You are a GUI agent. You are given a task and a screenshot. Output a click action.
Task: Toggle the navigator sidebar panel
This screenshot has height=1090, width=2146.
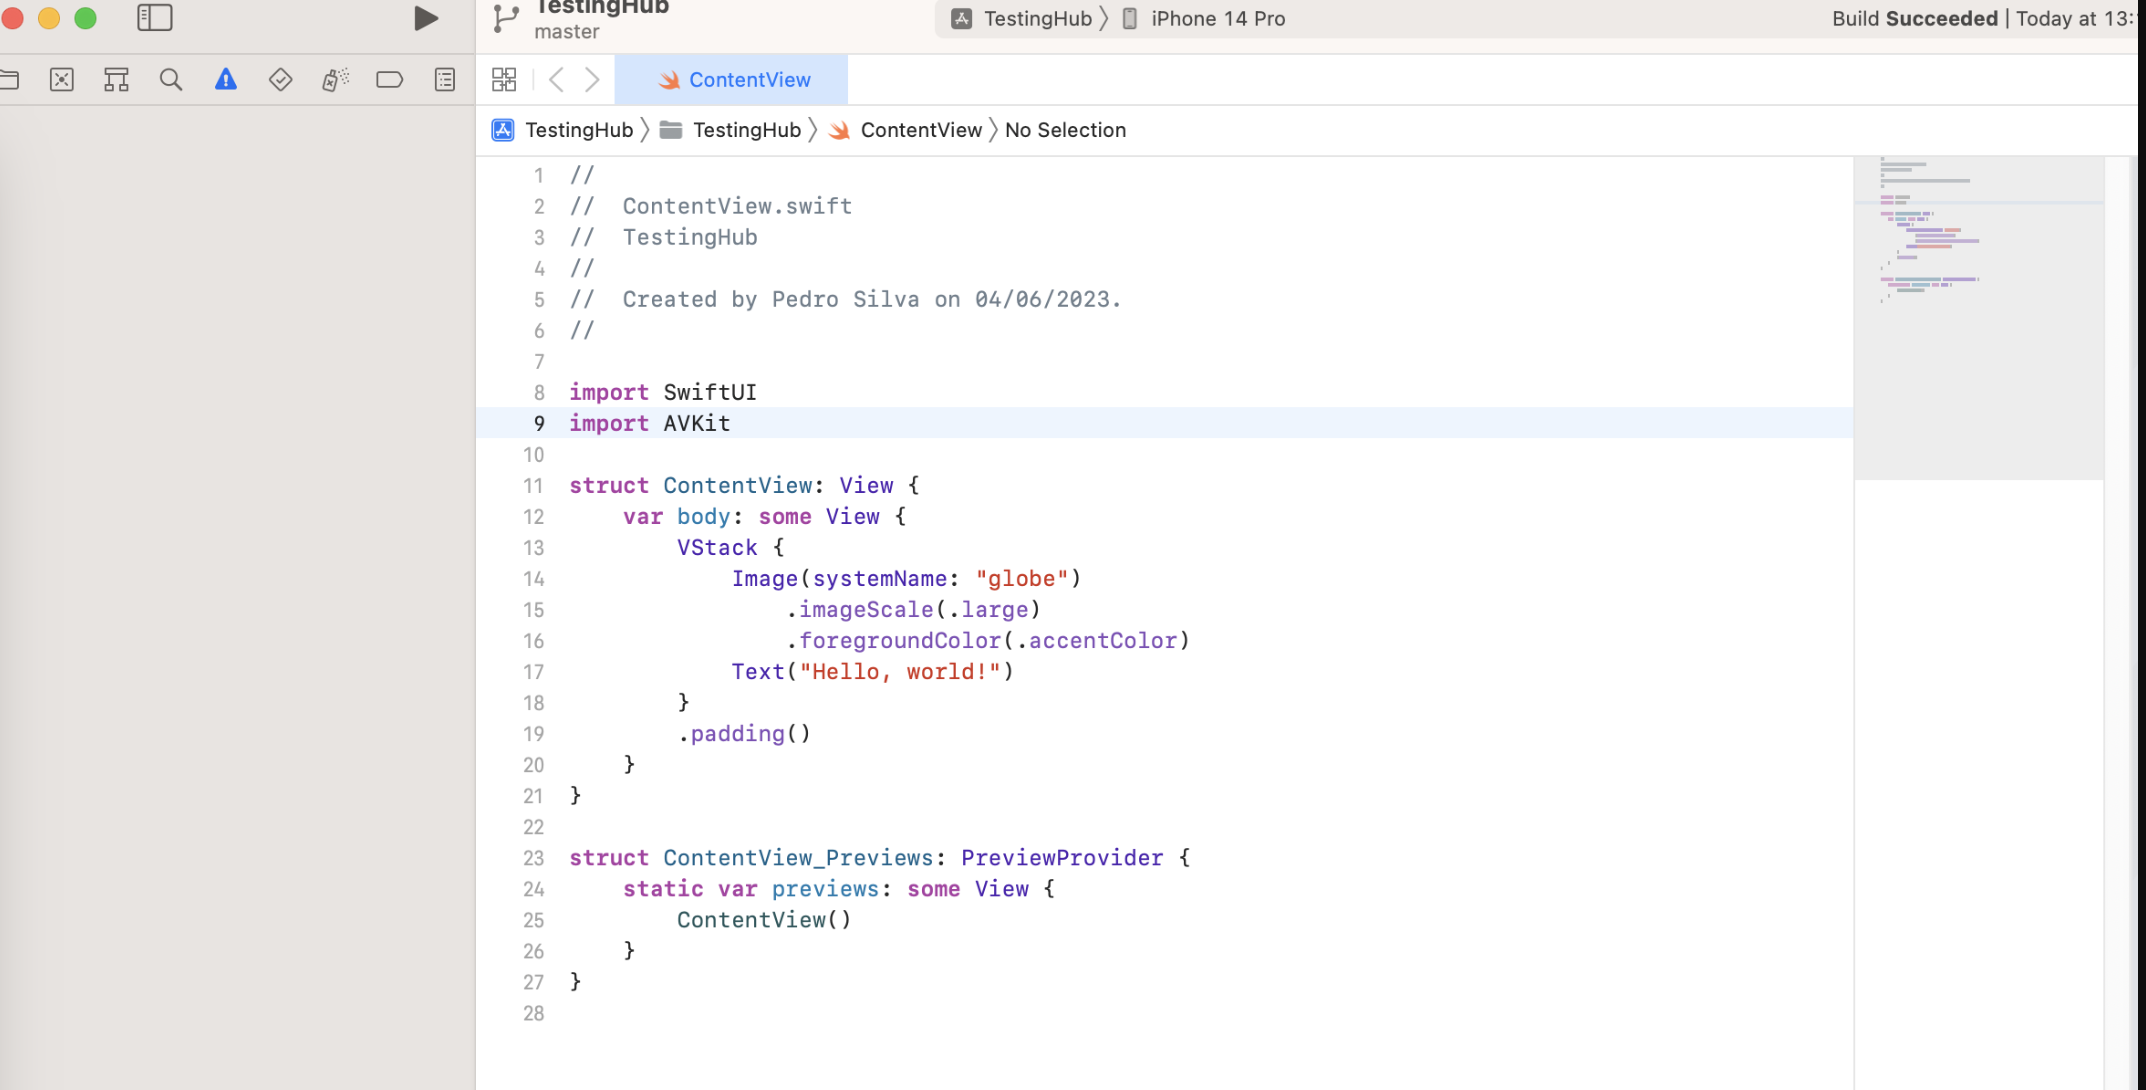tap(155, 18)
